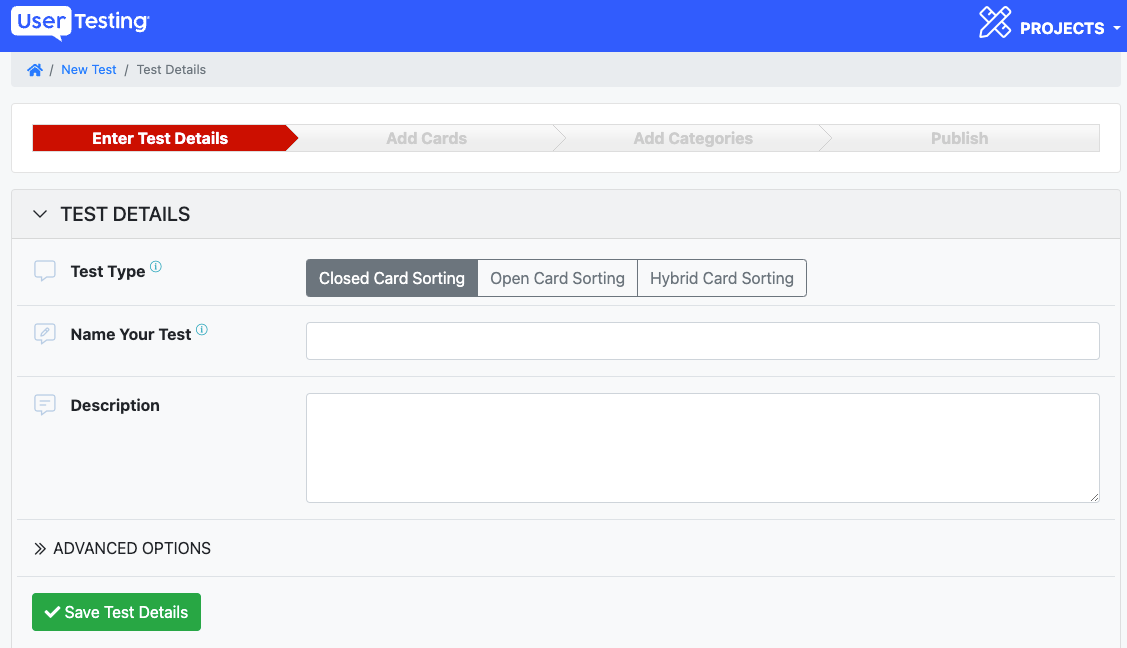Keep Closed Card Sorting selected
The height and width of the screenshot is (648, 1127).
click(x=391, y=277)
